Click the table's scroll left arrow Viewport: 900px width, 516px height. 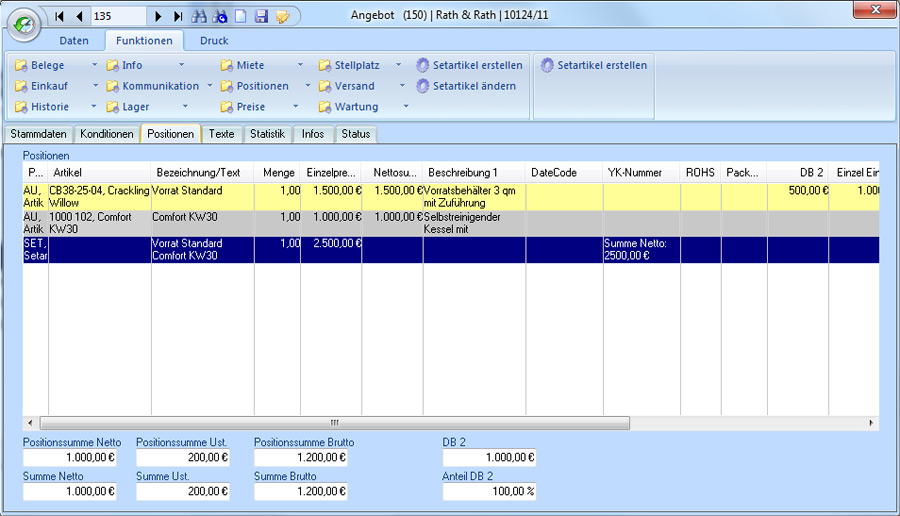tap(30, 423)
